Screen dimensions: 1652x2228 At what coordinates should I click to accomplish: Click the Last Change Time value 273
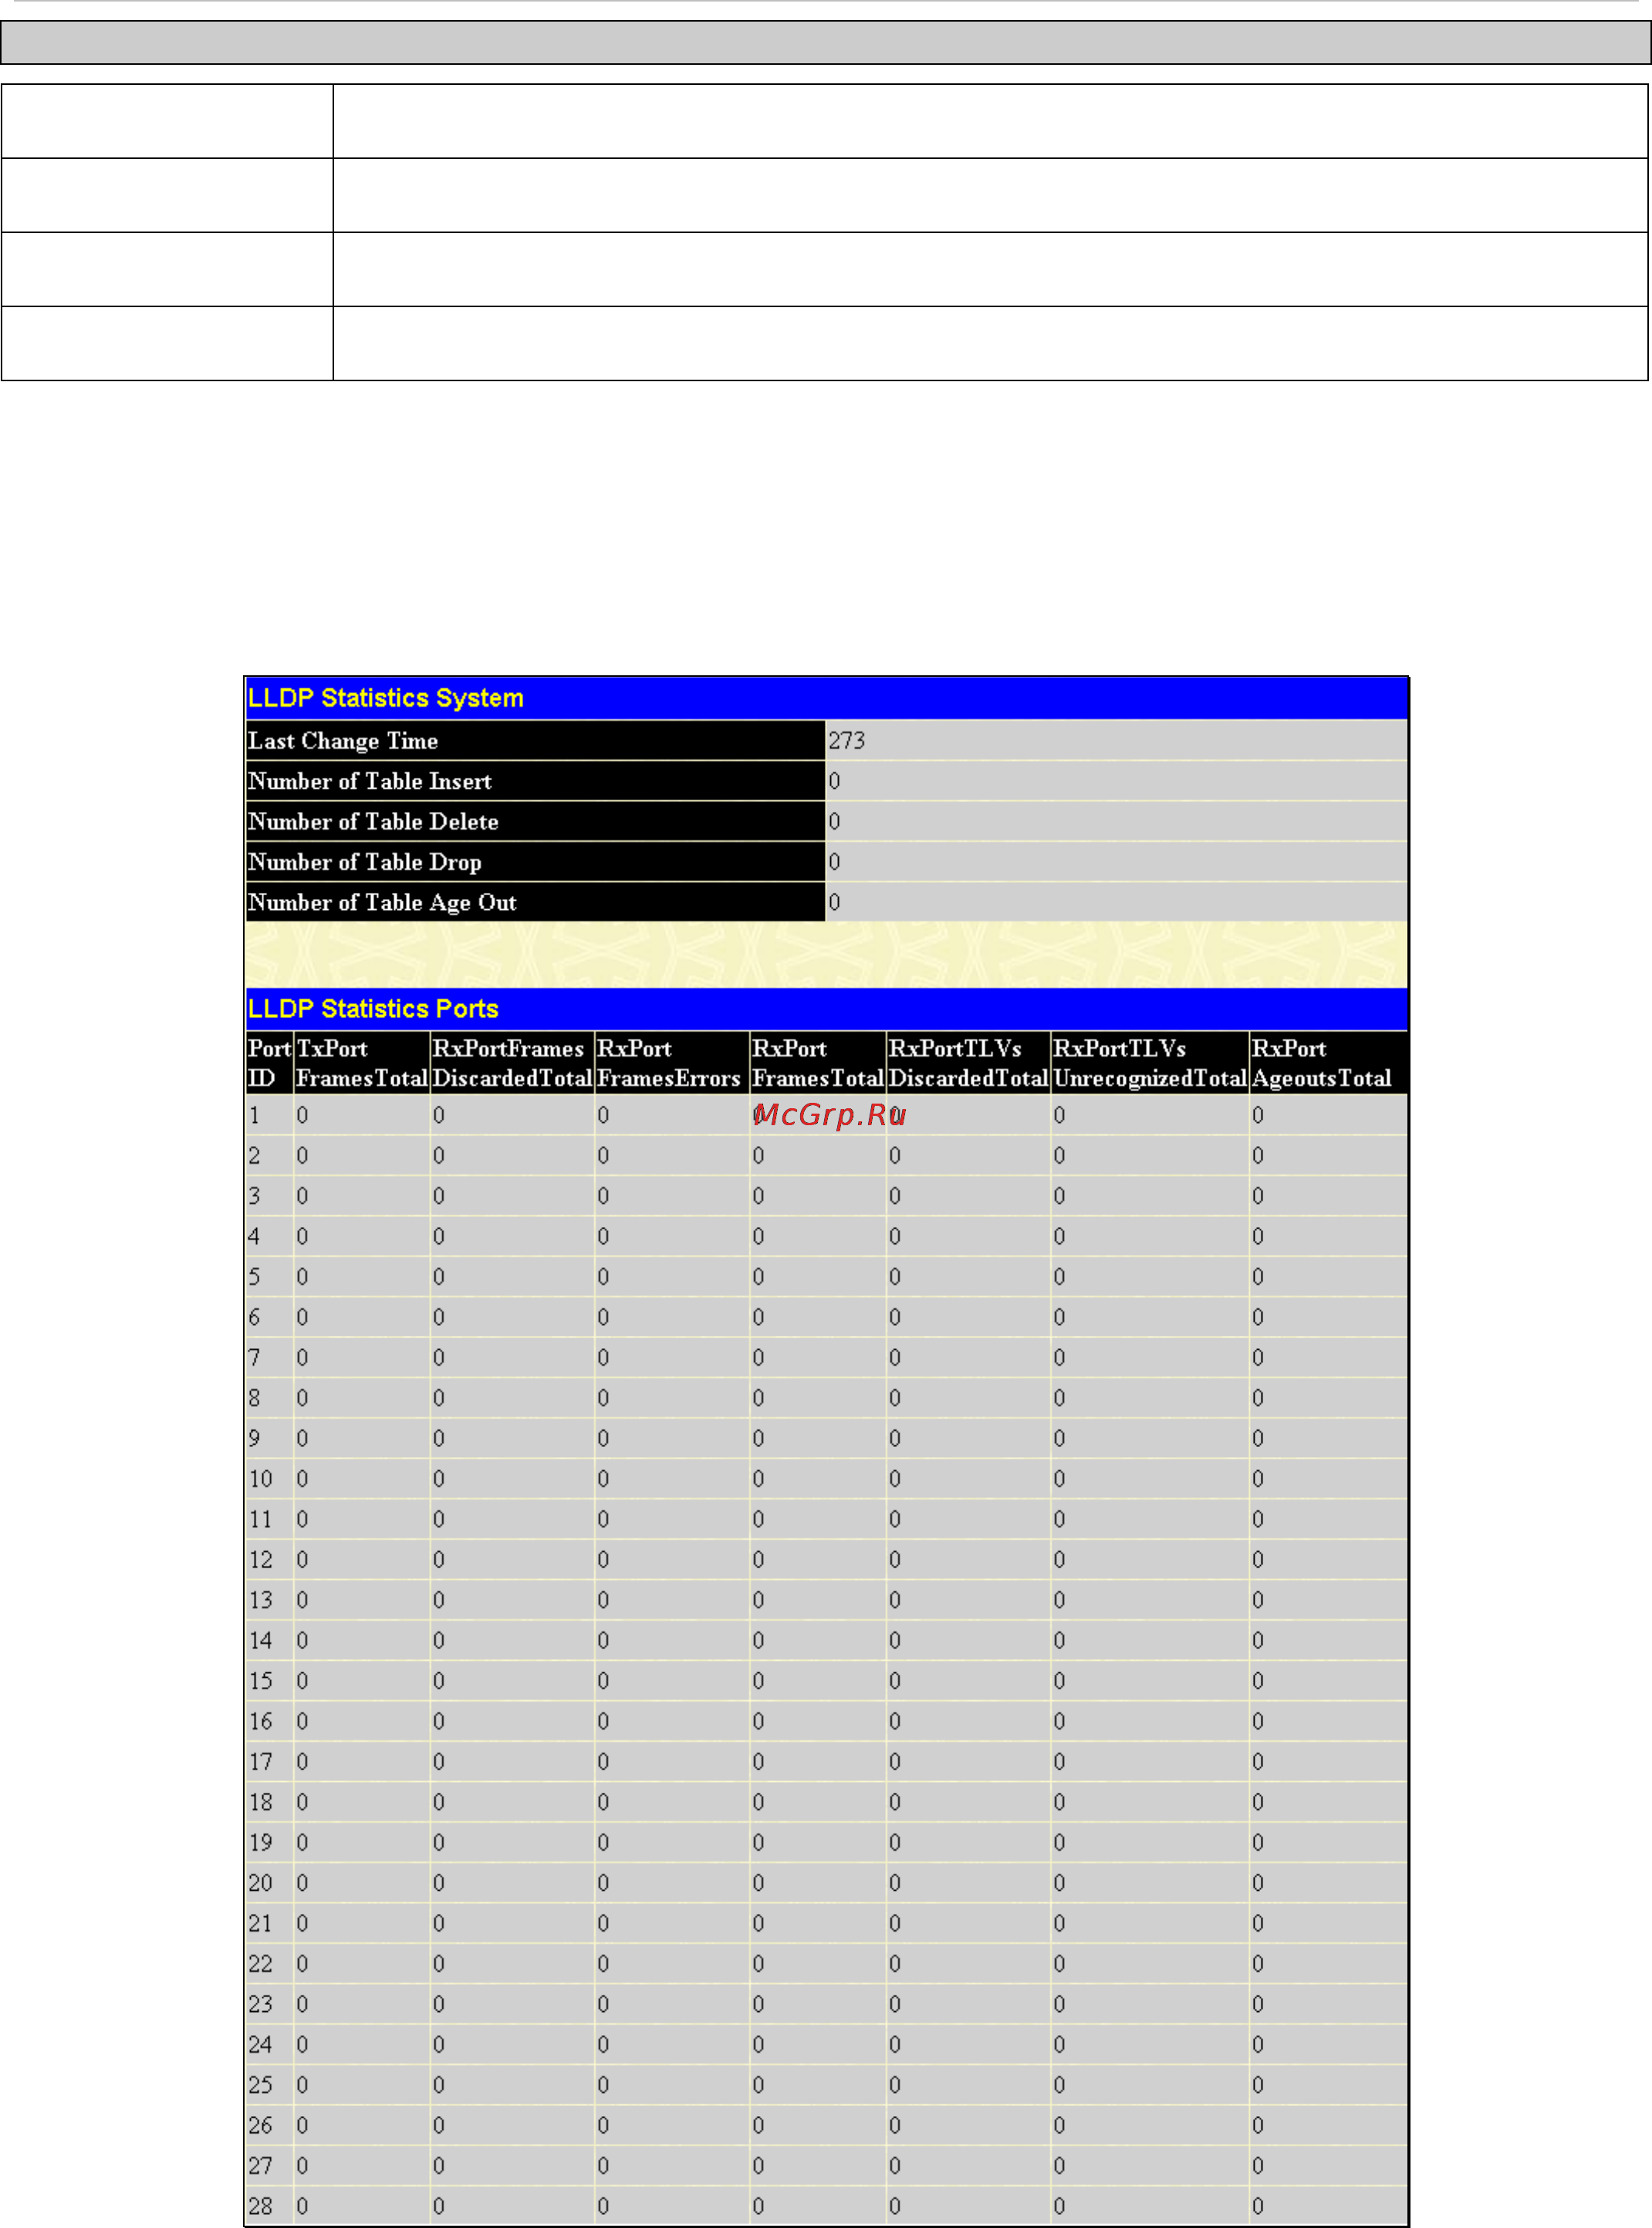point(846,741)
